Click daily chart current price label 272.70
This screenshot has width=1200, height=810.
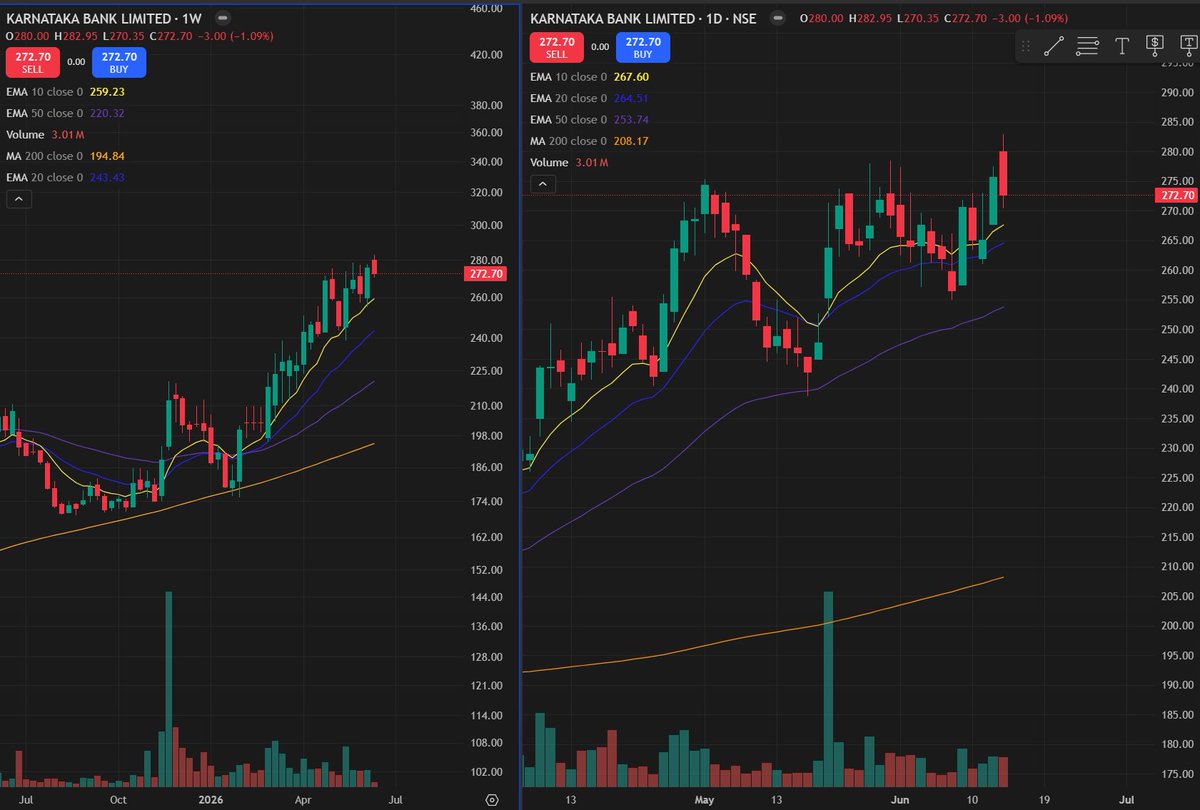click(1178, 196)
